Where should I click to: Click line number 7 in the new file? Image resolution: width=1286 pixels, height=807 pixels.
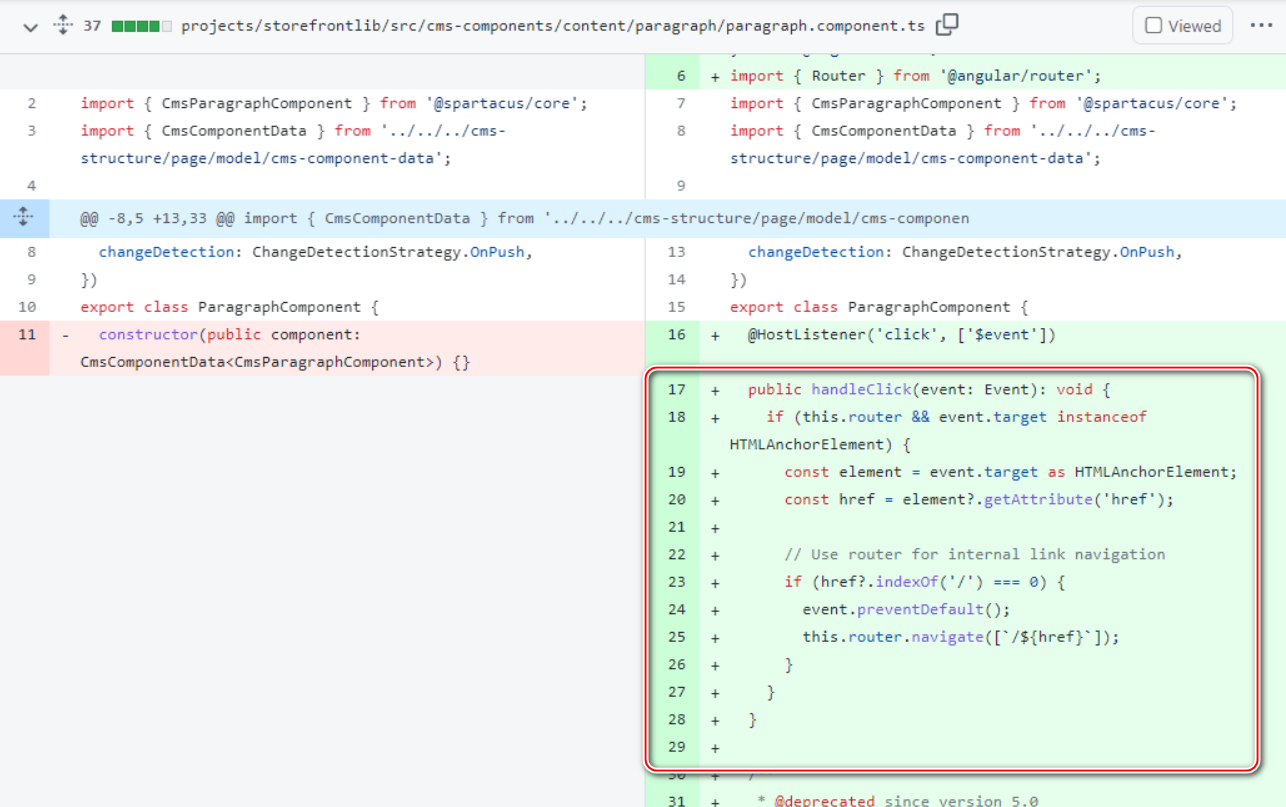[x=681, y=103]
